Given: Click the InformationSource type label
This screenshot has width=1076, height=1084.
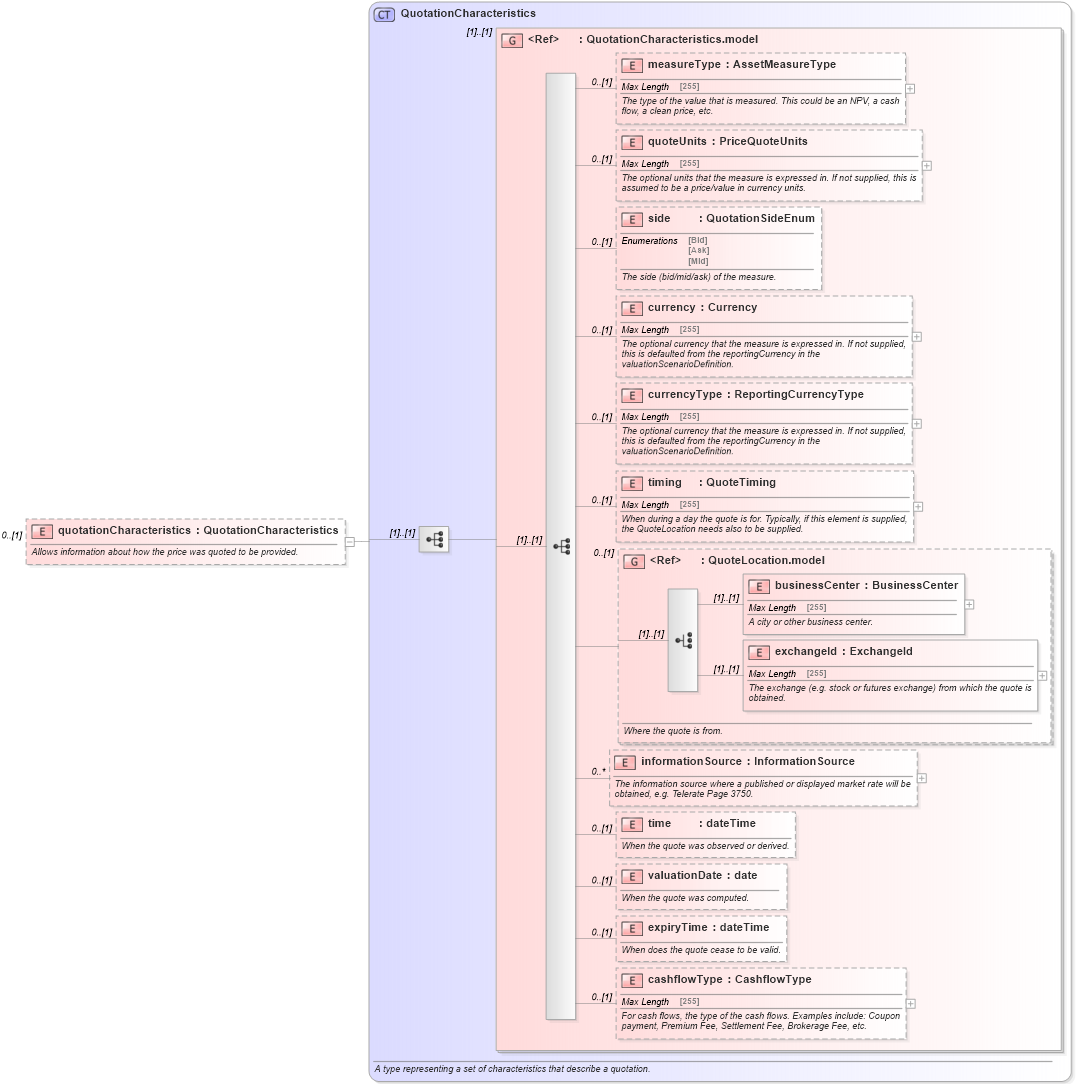Looking at the screenshot, I should tap(804, 761).
